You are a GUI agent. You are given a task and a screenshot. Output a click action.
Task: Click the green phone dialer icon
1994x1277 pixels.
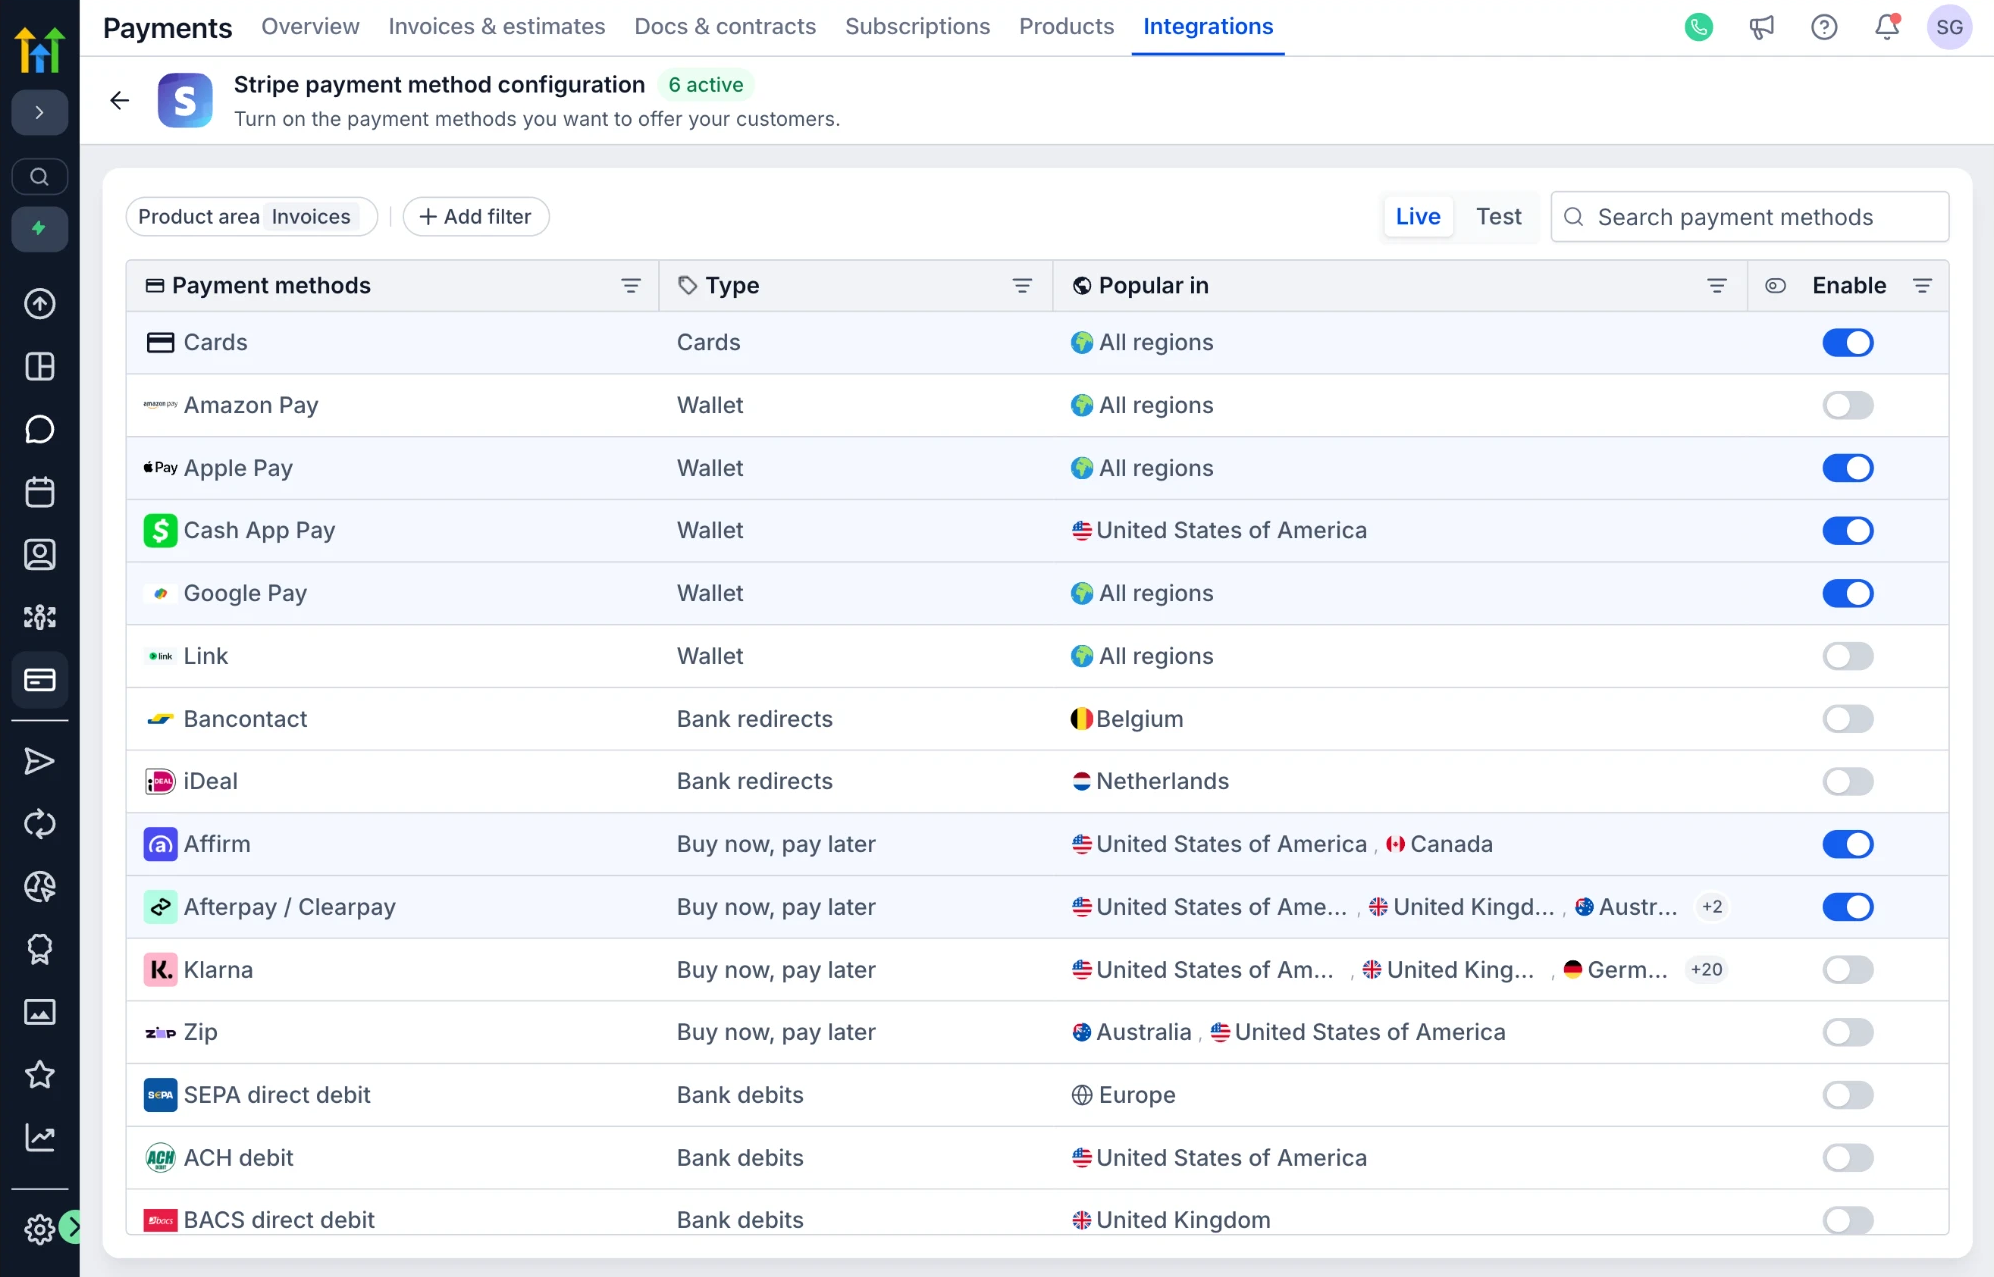tap(1699, 27)
